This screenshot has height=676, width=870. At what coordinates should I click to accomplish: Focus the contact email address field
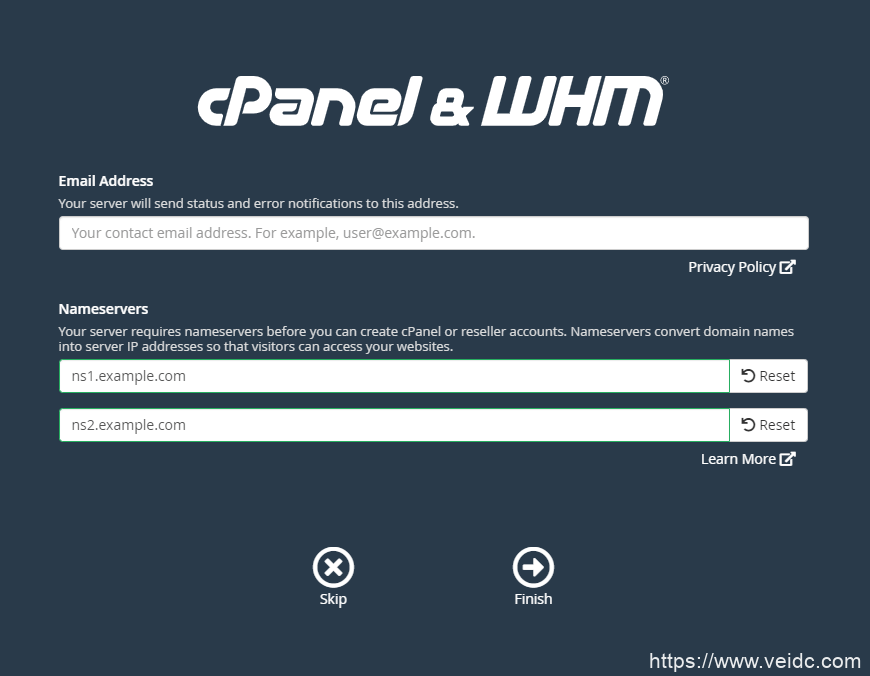(x=433, y=233)
